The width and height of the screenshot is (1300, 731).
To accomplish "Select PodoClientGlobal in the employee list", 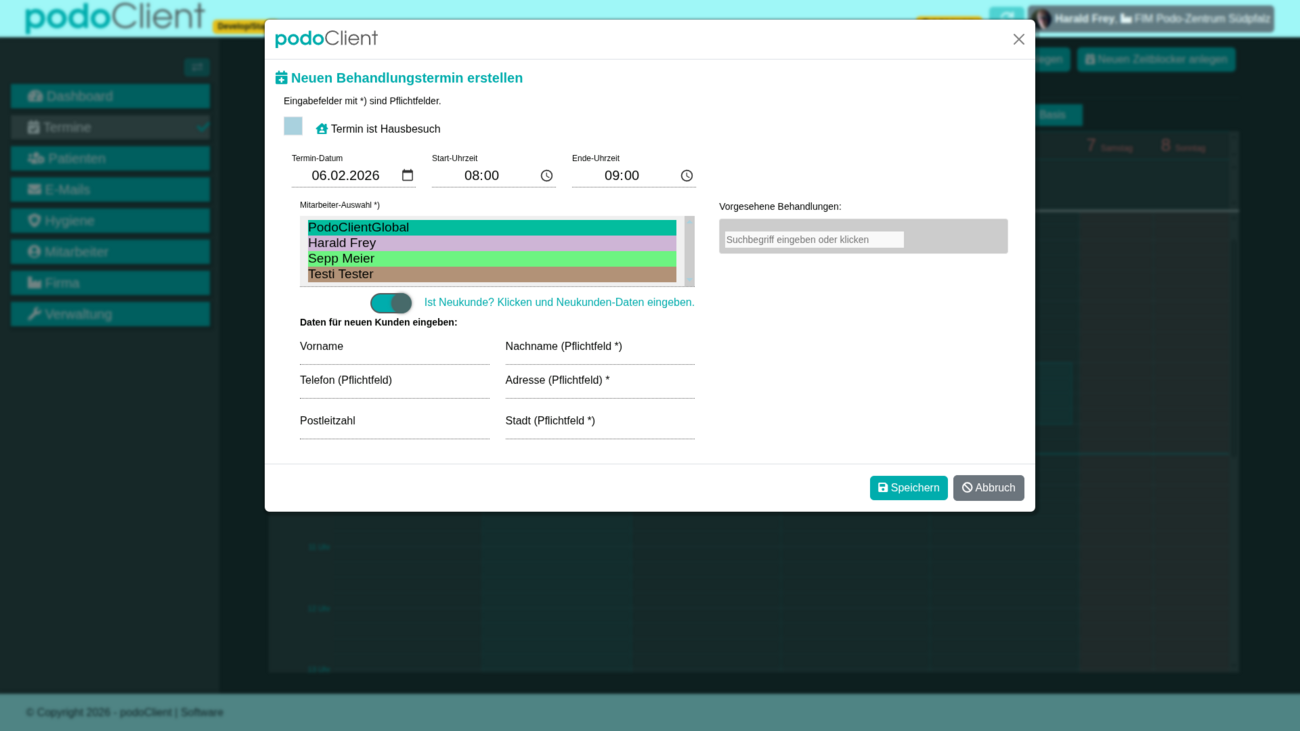I will coord(491,228).
